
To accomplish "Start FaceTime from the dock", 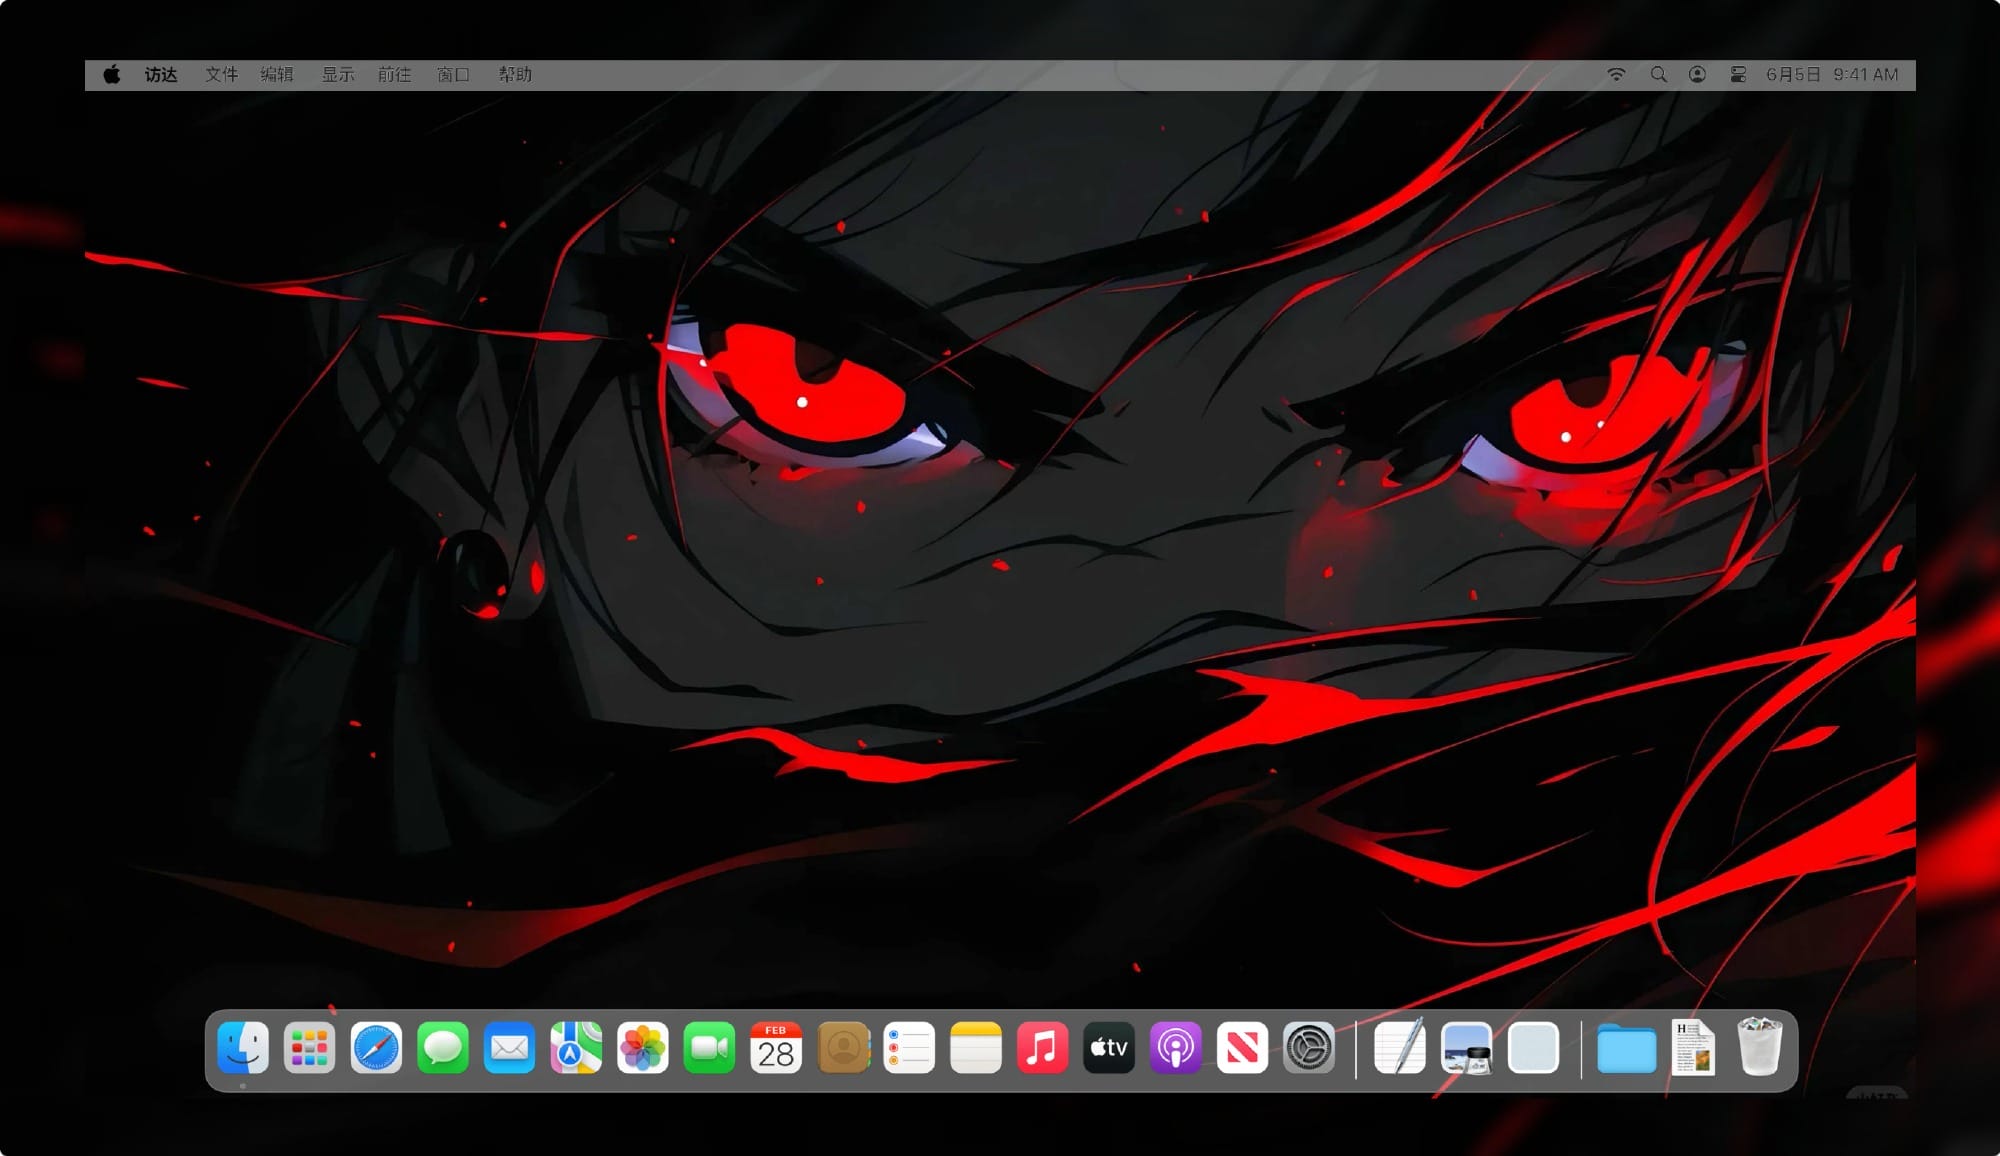I will coord(709,1048).
